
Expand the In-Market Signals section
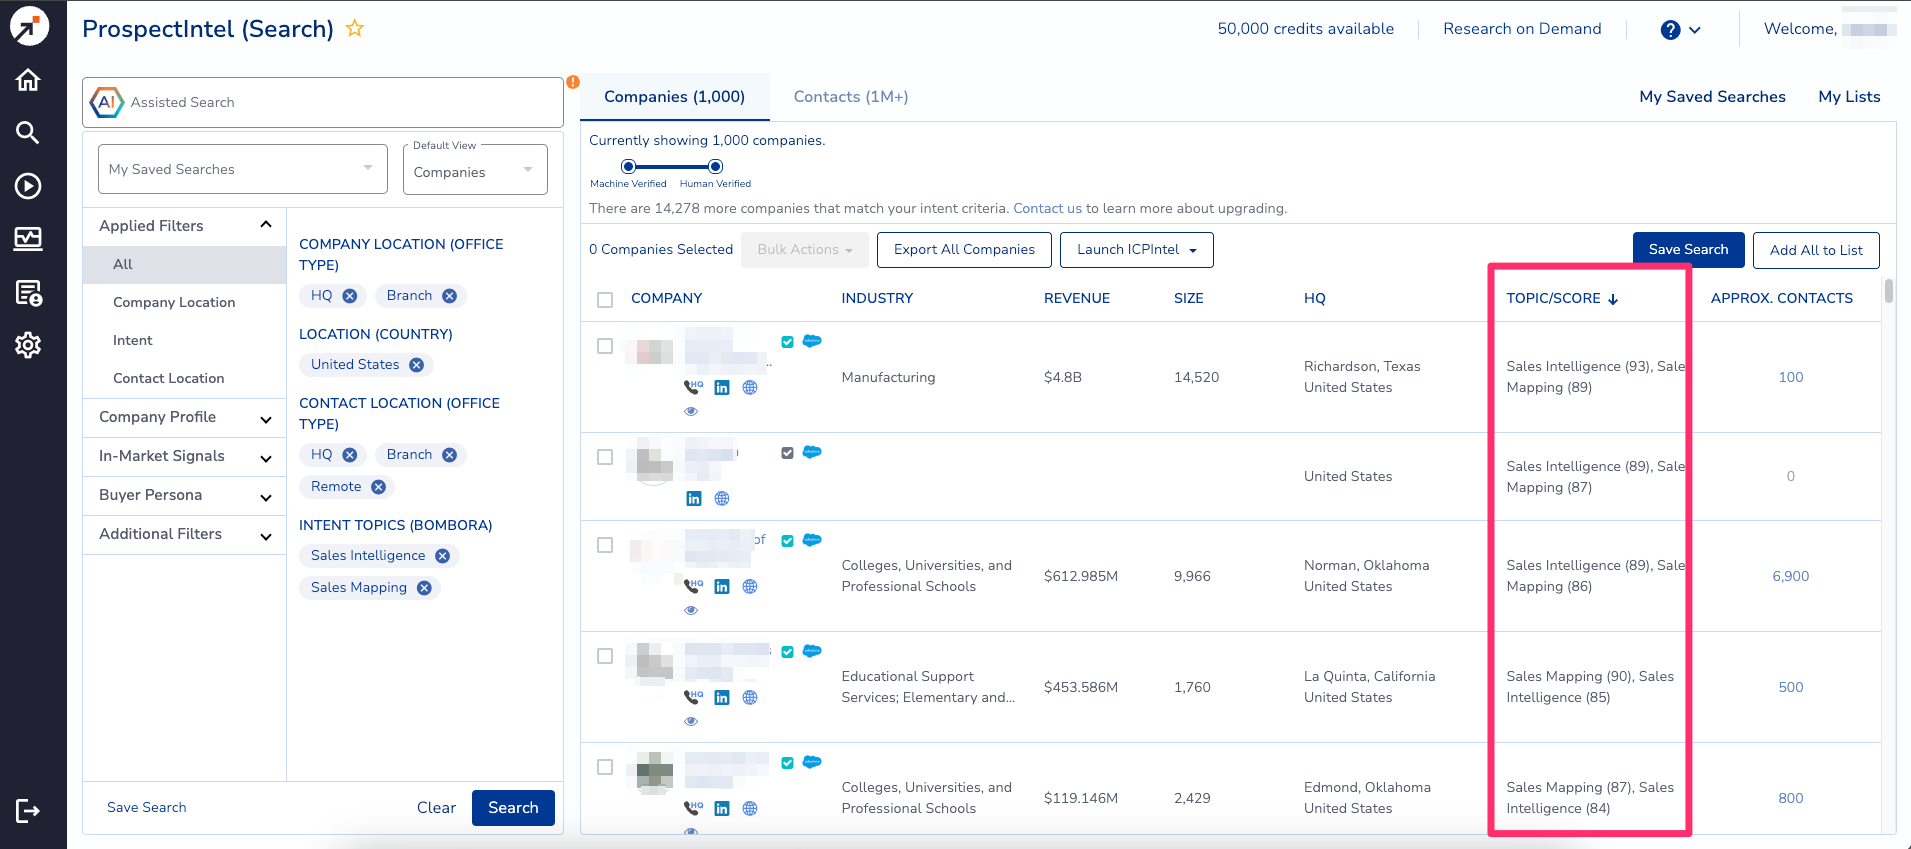point(185,457)
